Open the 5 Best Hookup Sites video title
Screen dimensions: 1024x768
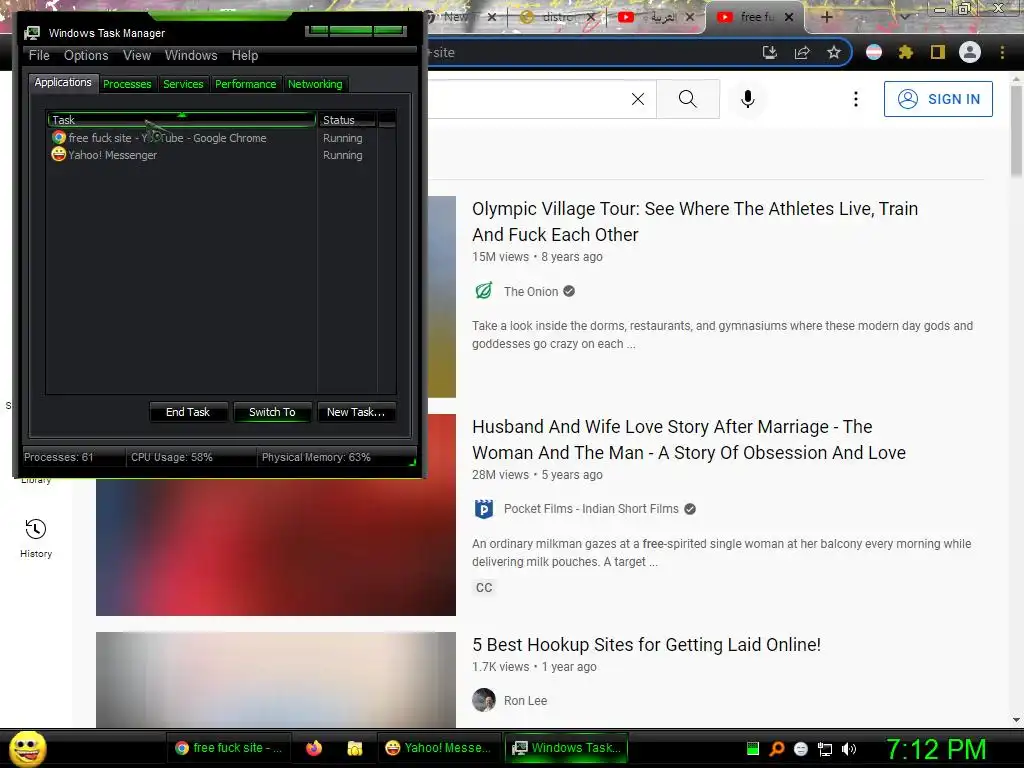click(646, 645)
